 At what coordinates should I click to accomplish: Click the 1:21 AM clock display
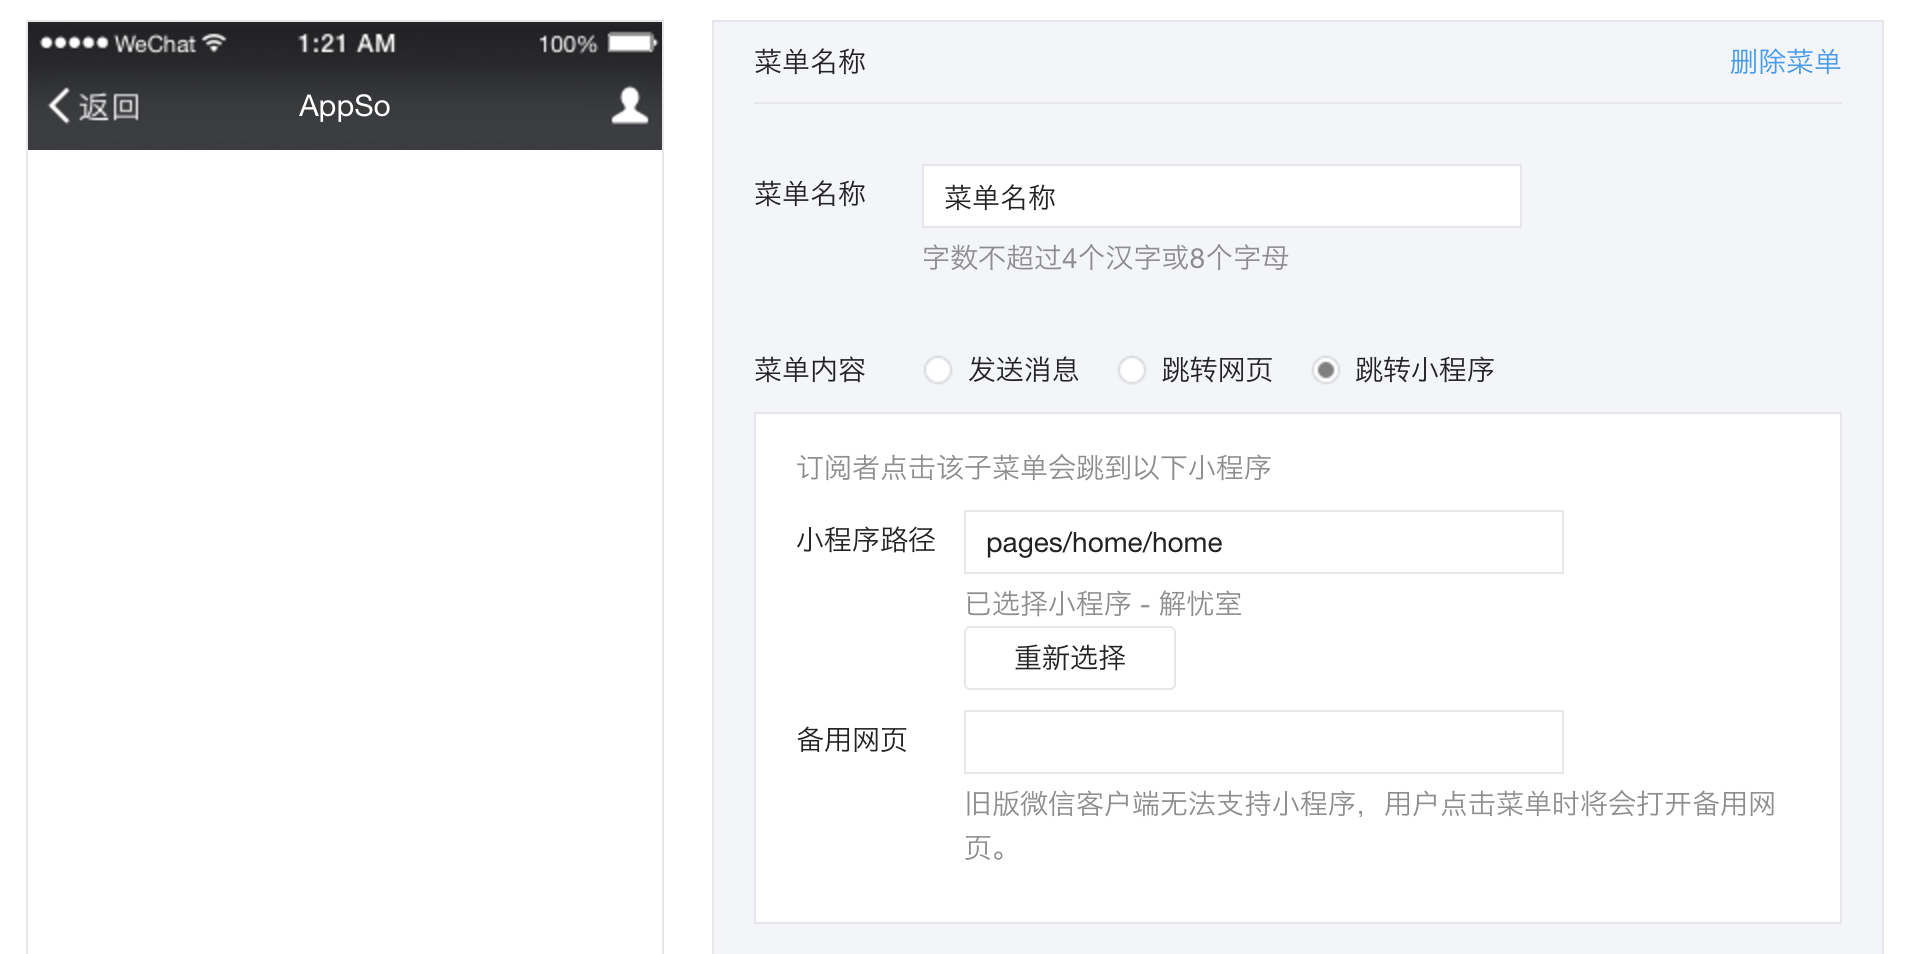pyautogui.click(x=345, y=42)
